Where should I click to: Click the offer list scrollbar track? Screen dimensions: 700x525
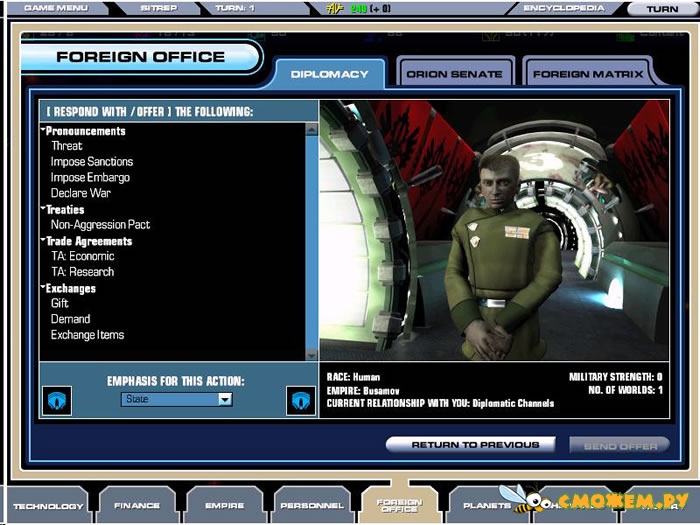tap(312, 242)
